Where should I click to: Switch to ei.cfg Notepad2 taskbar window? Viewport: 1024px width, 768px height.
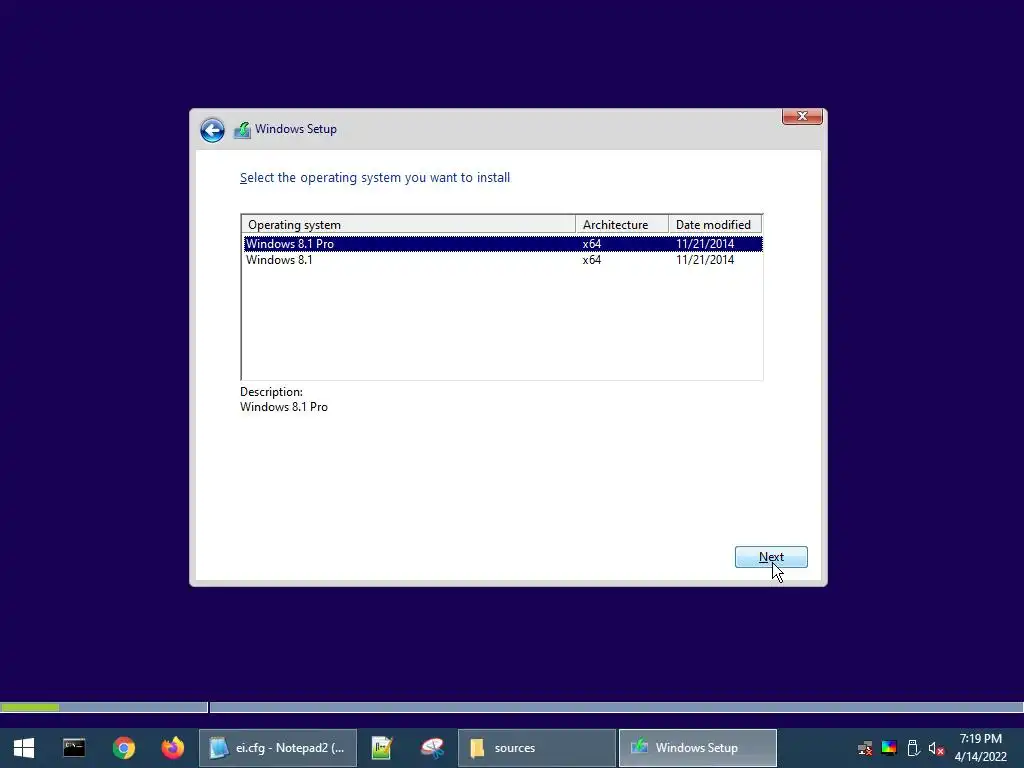[278, 748]
